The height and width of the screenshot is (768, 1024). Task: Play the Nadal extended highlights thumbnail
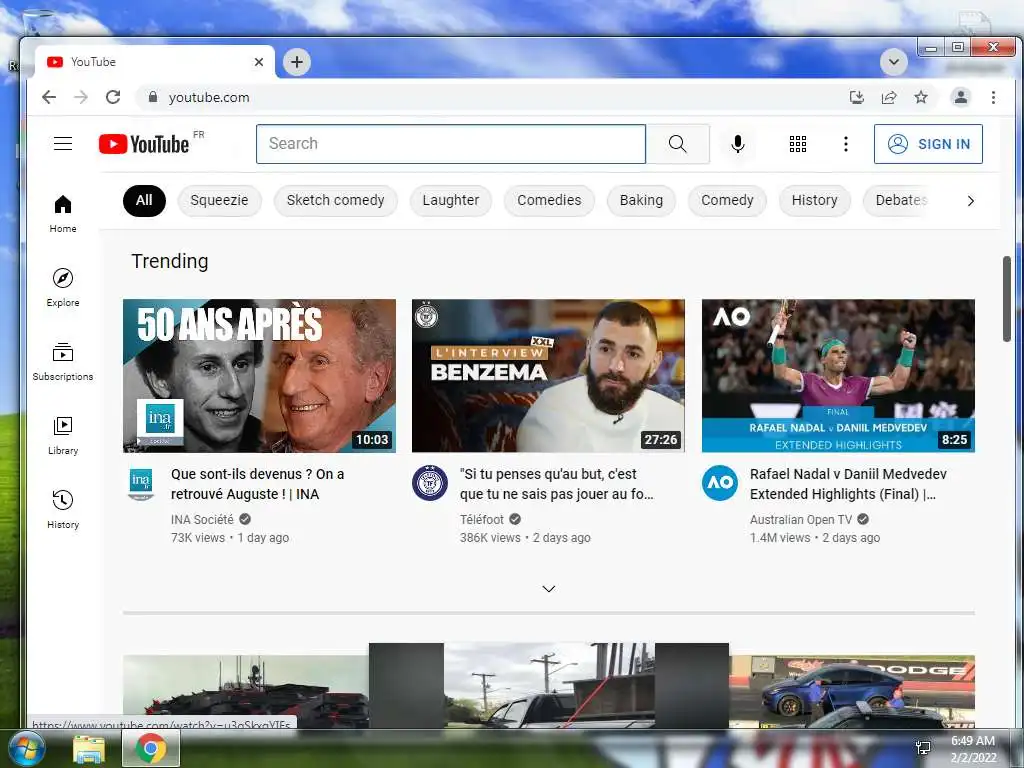(x=838, y=376)
